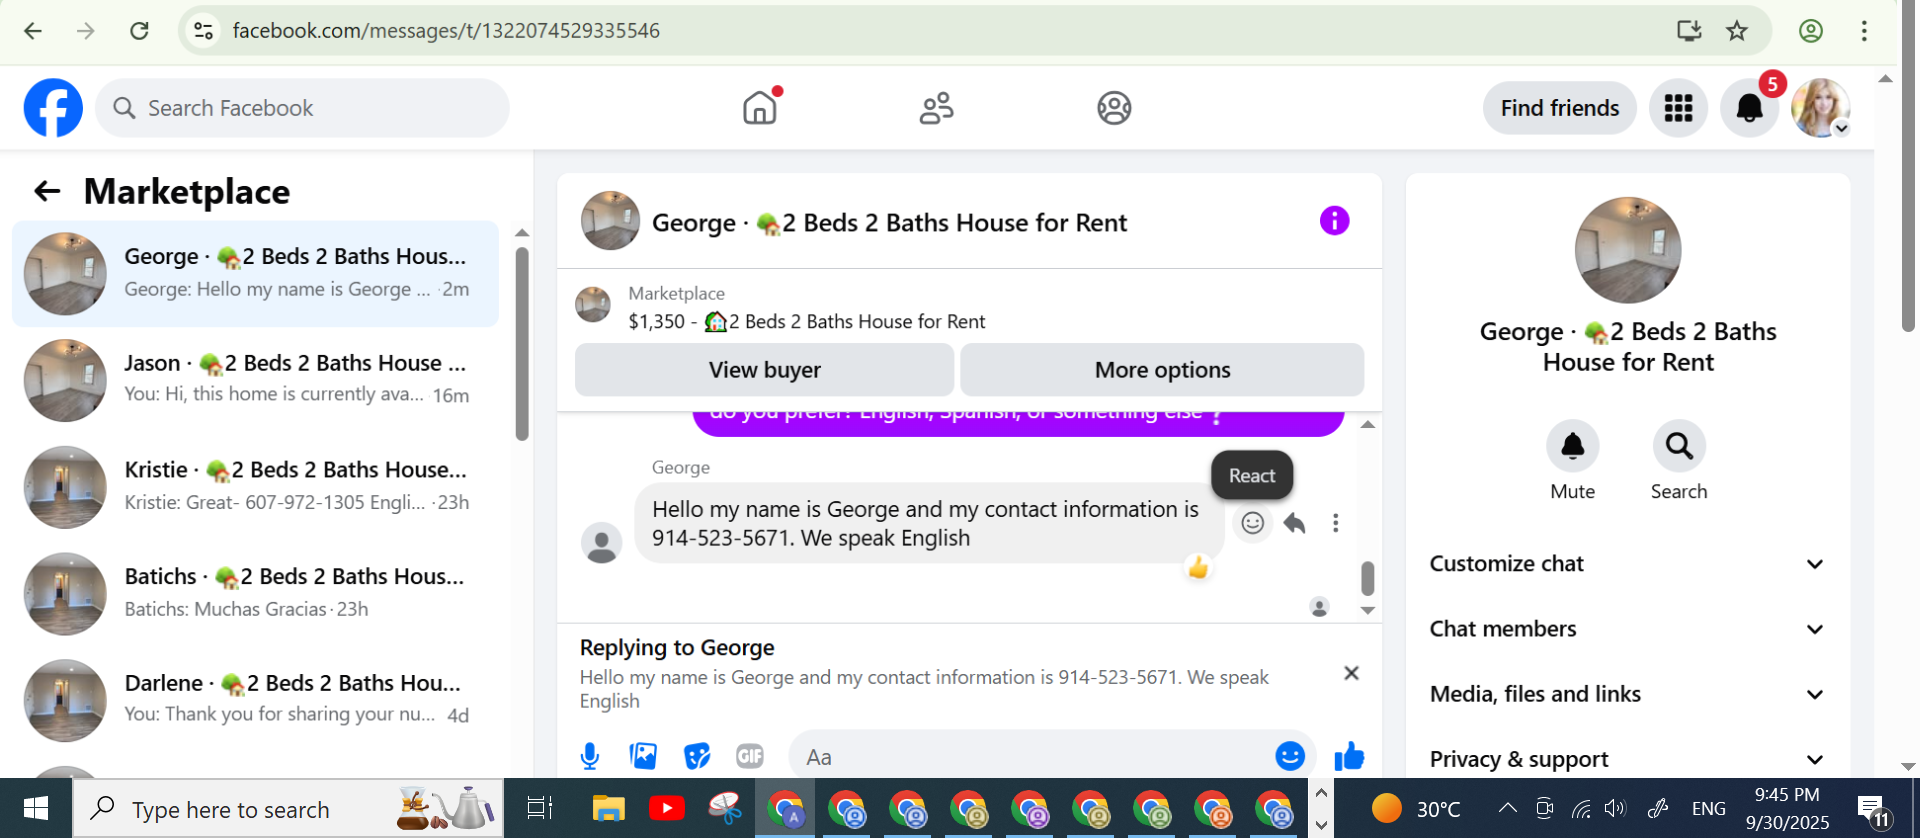Click reply arrow on George's message
Image resolution: width=1920 pixels, height=838 pixels.
coord(1294,523)
